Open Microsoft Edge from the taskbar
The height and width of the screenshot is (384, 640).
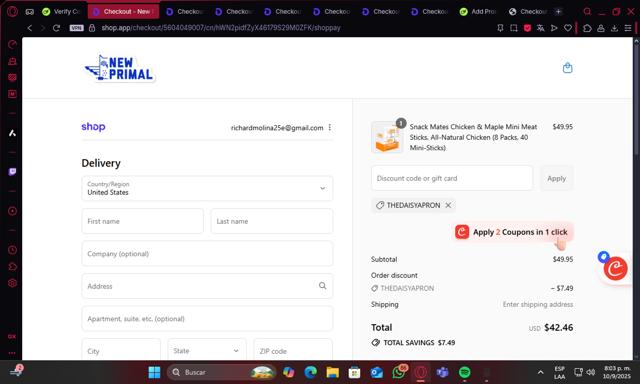(x=311, y=372)
